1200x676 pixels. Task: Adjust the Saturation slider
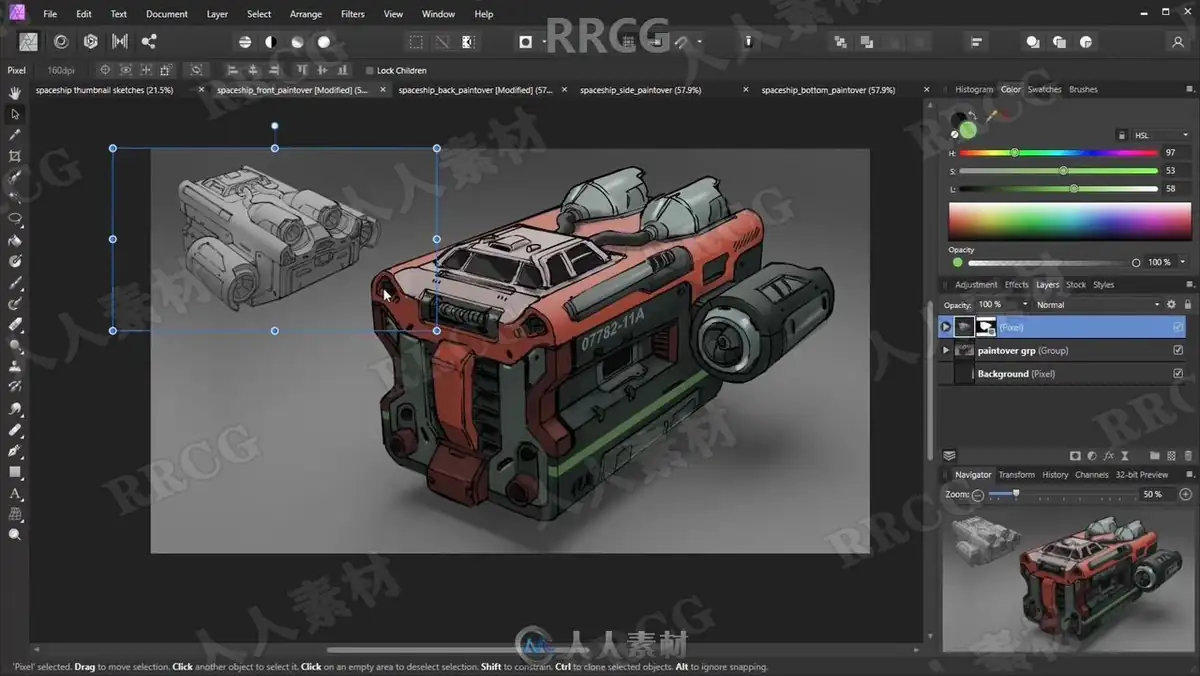click(1060, 171)
